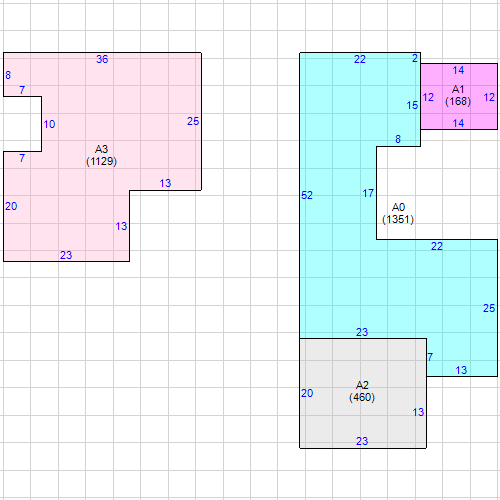
Task: Click dimension 36 on A3's top edge
Action: 102,59
